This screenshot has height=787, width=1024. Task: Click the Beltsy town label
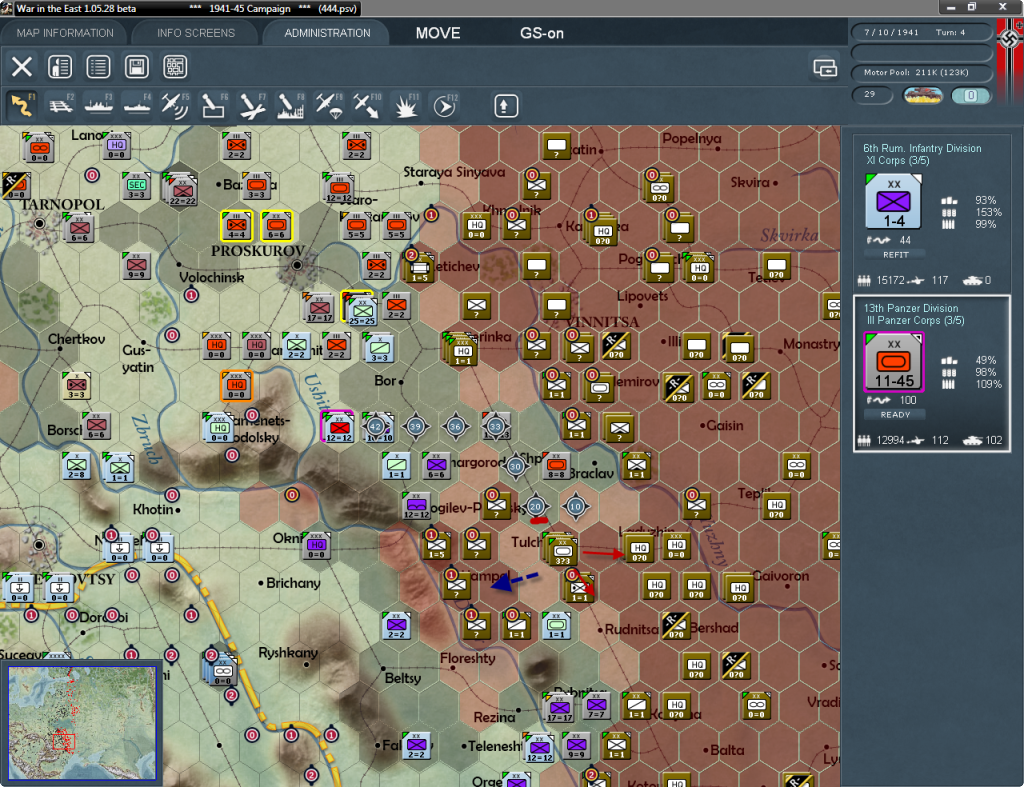pos(403,678)
